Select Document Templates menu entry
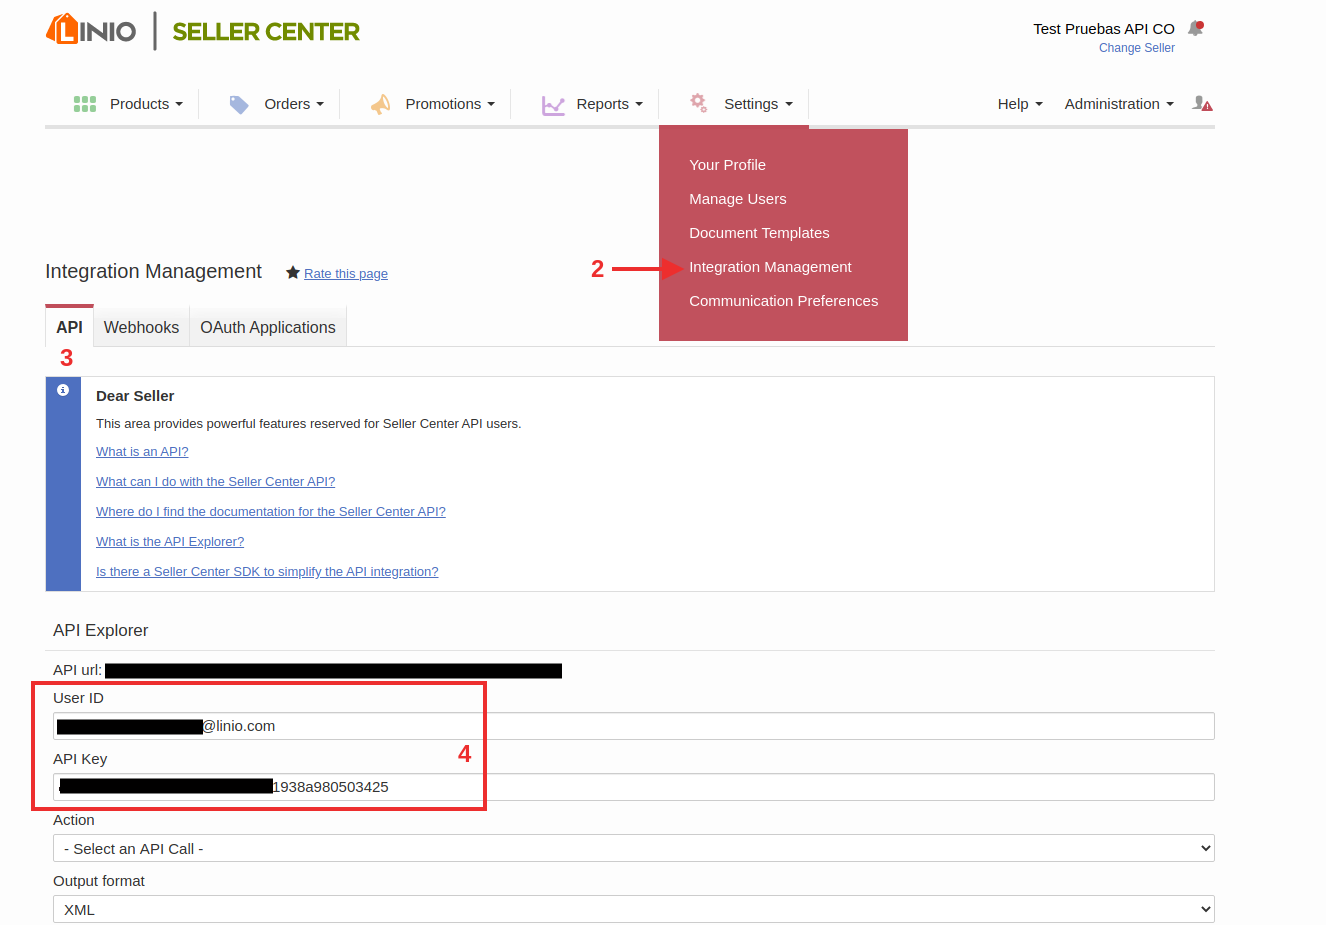This screenshot has width=1326, height=925. coord(759,233)
